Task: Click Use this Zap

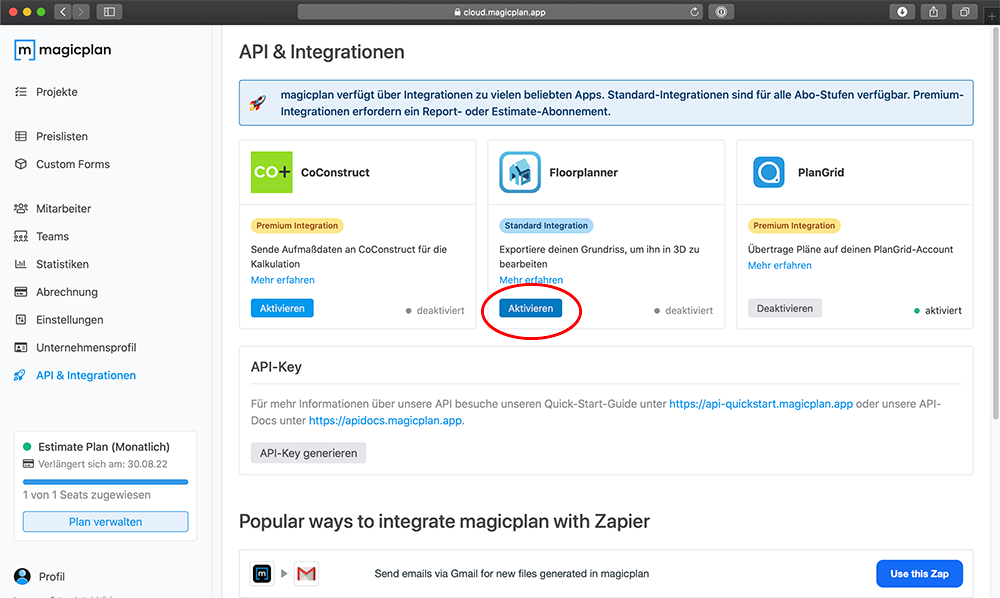Action: tap(919, 573)
